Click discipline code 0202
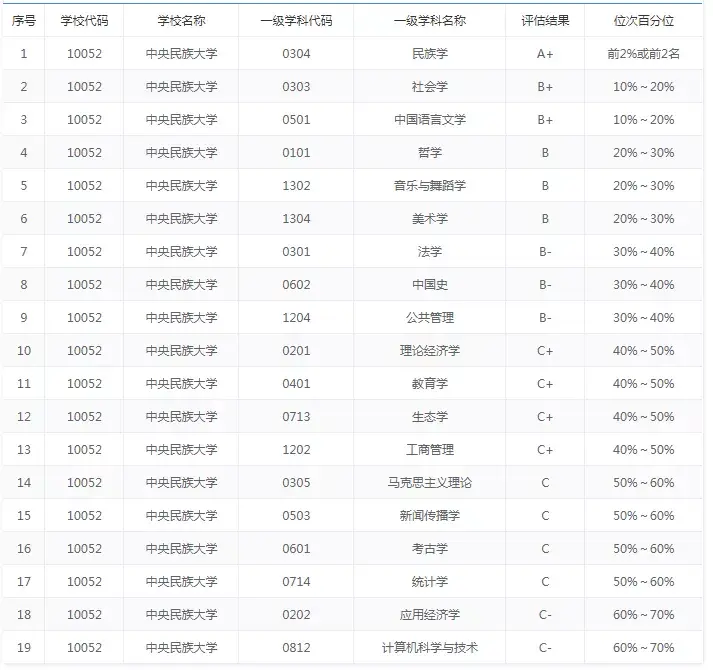 point(296,615)
